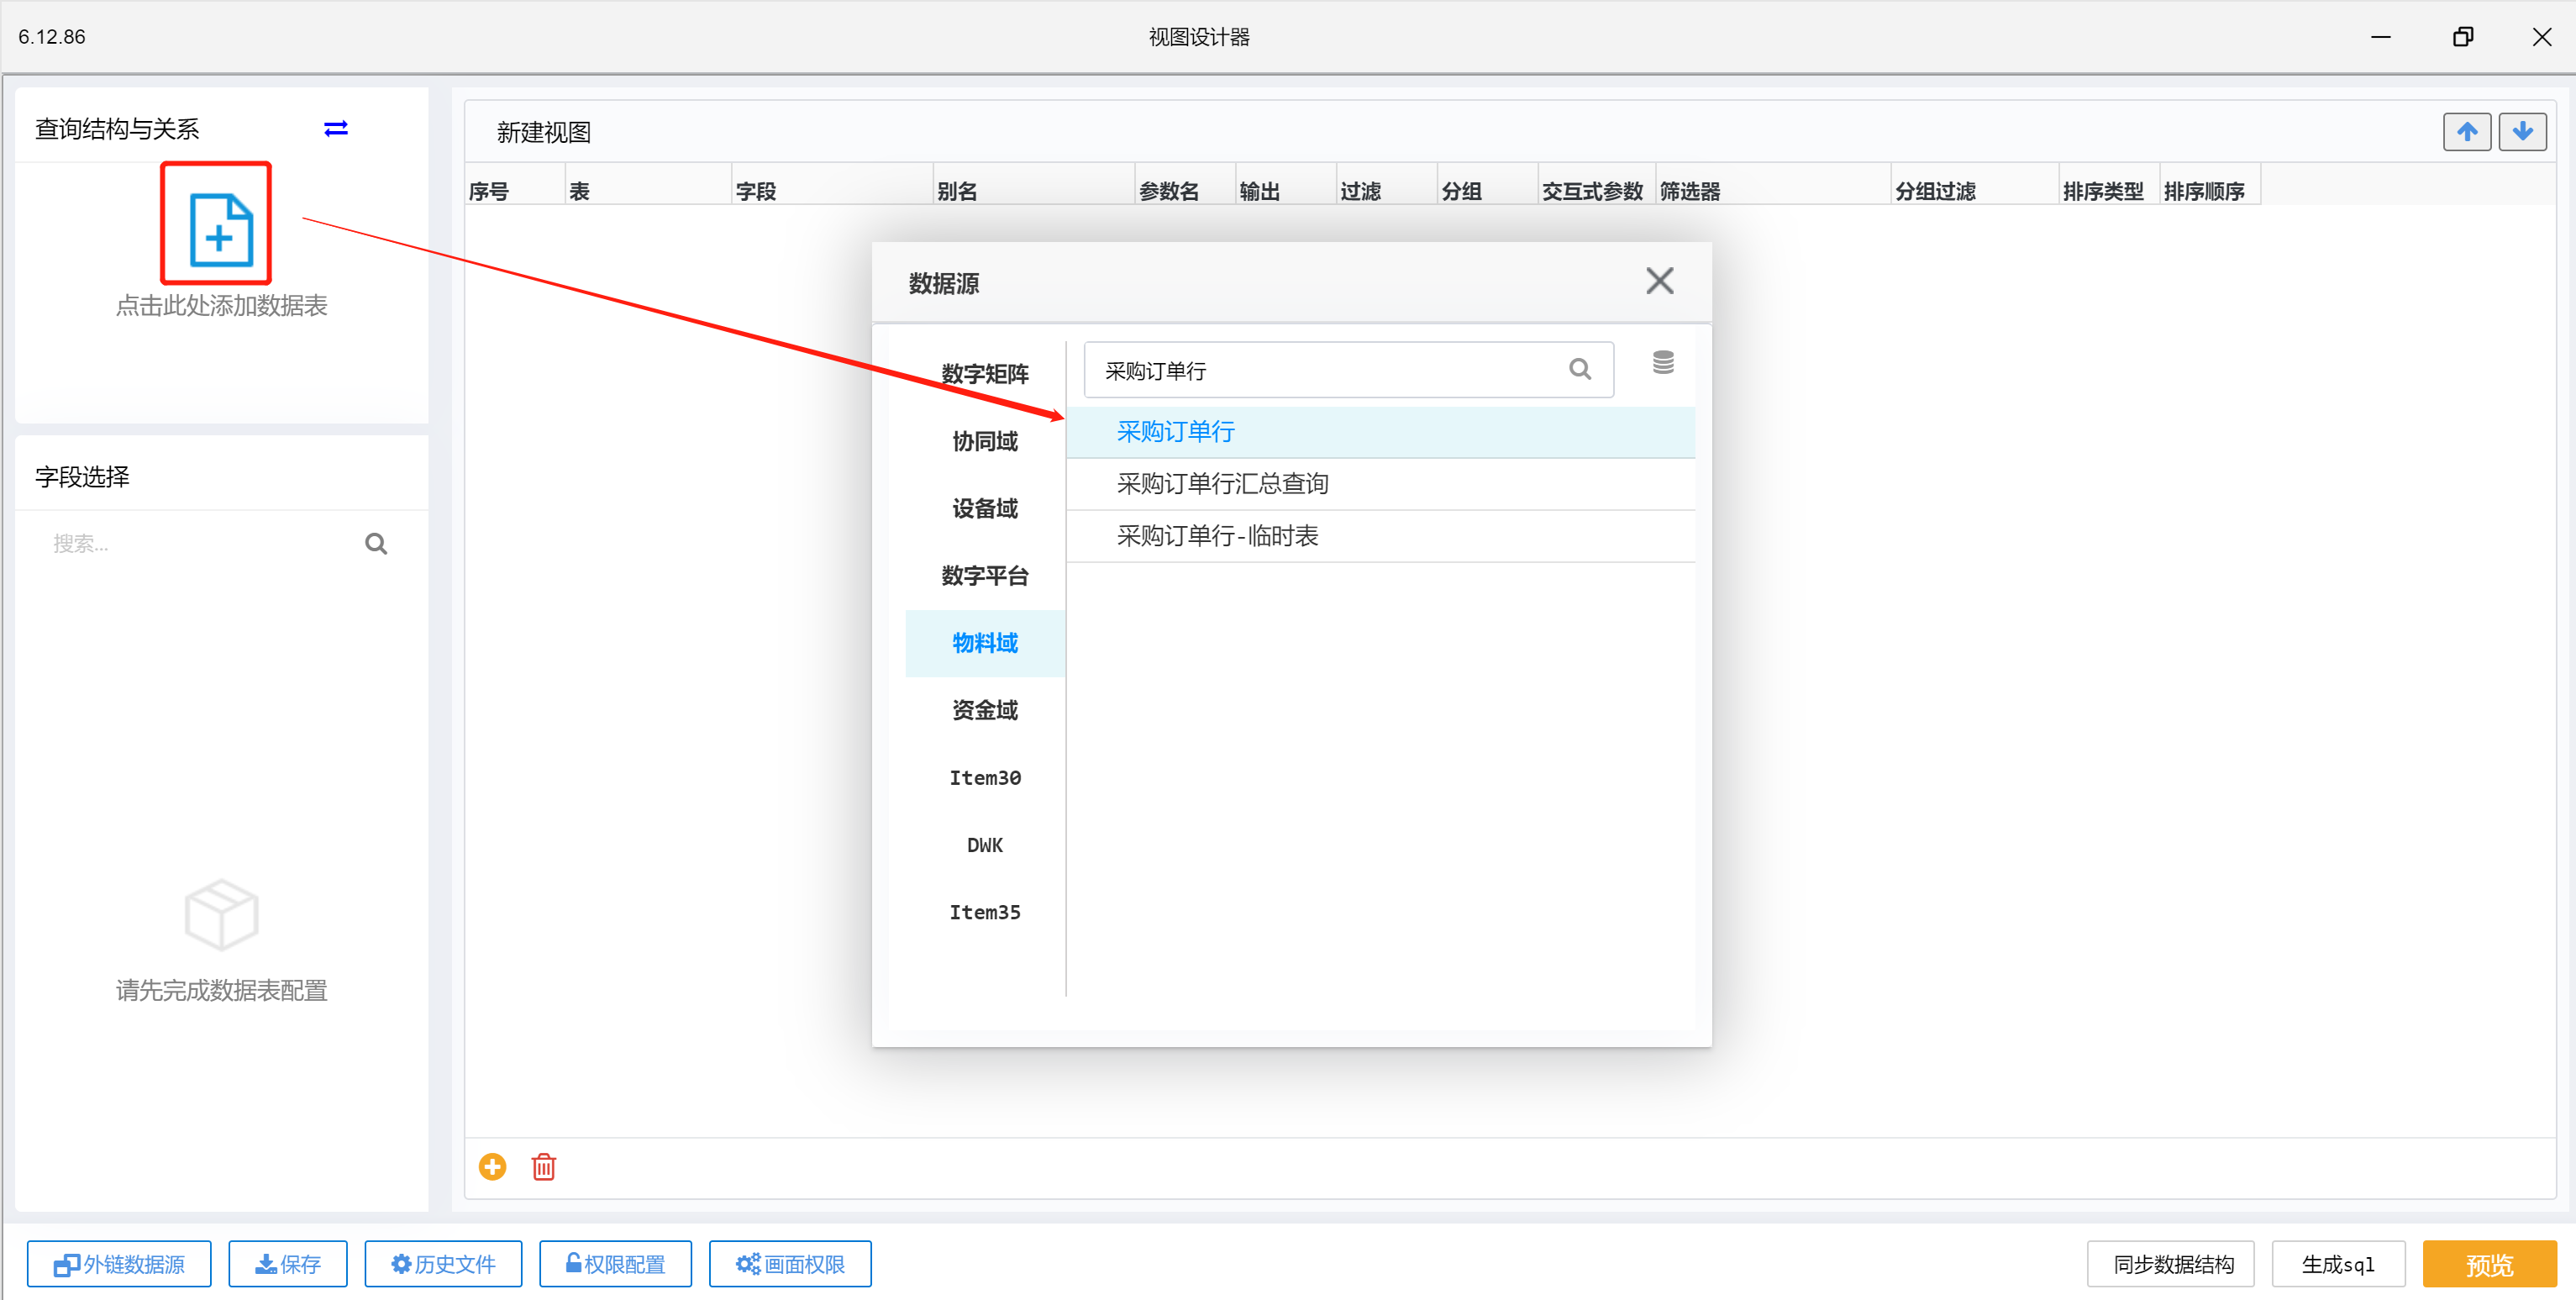Click the orange 预览 button
2576x1300 pixels.
pyautogui.click(x=2489, y=1264)
